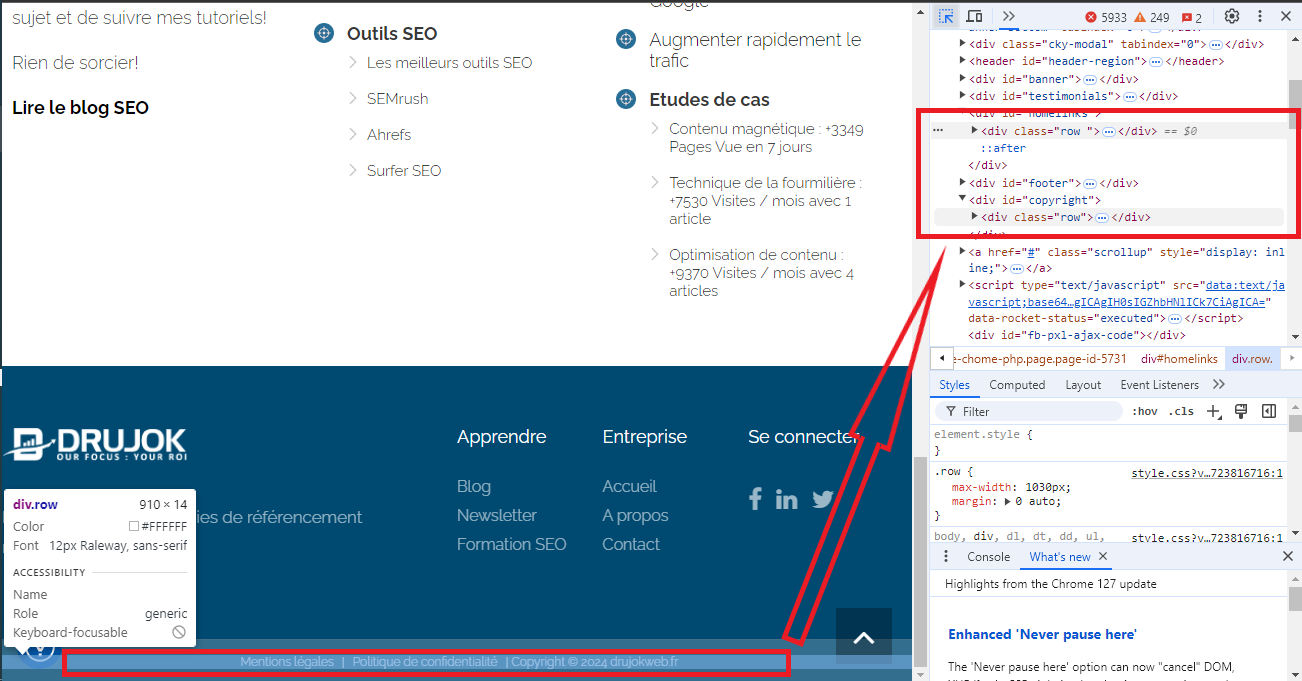The width and height of the screenshot is (1302, 681).
Task: Toggle the computed styles sidebar icon
Action: point(1269,411)
